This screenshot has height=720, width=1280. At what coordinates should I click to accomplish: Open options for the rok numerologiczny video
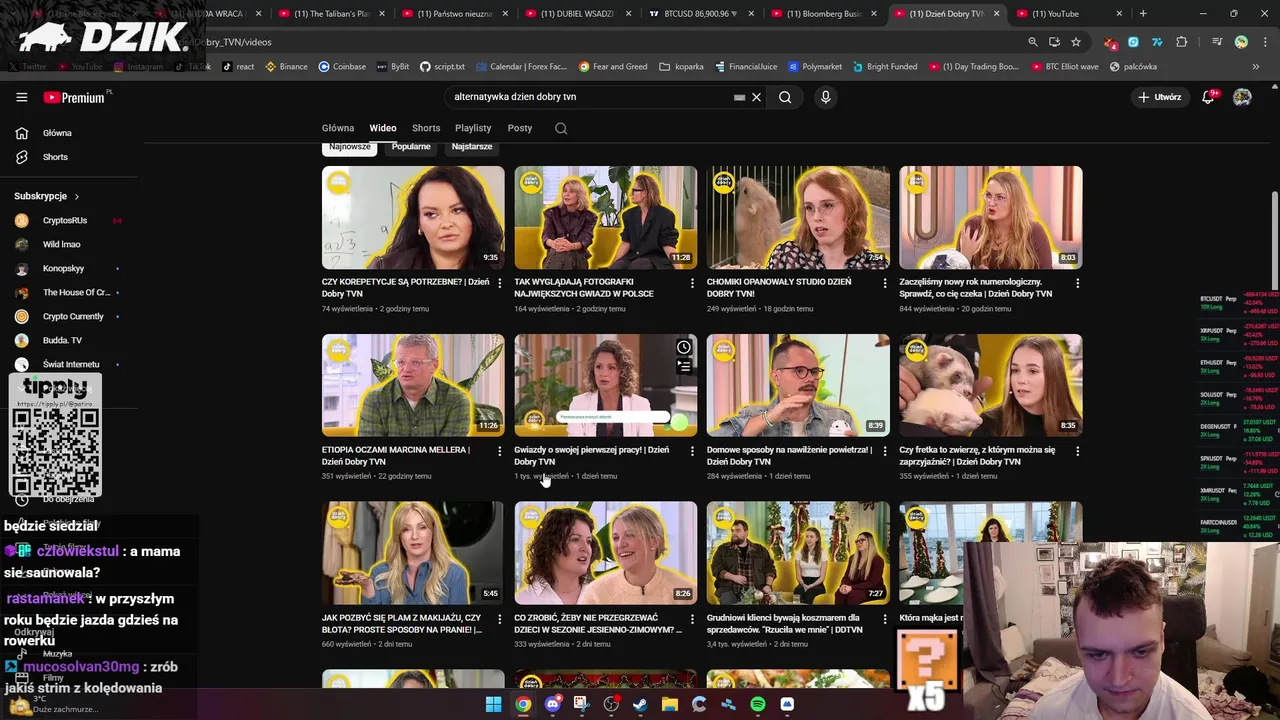click(x=1077, y=283)
